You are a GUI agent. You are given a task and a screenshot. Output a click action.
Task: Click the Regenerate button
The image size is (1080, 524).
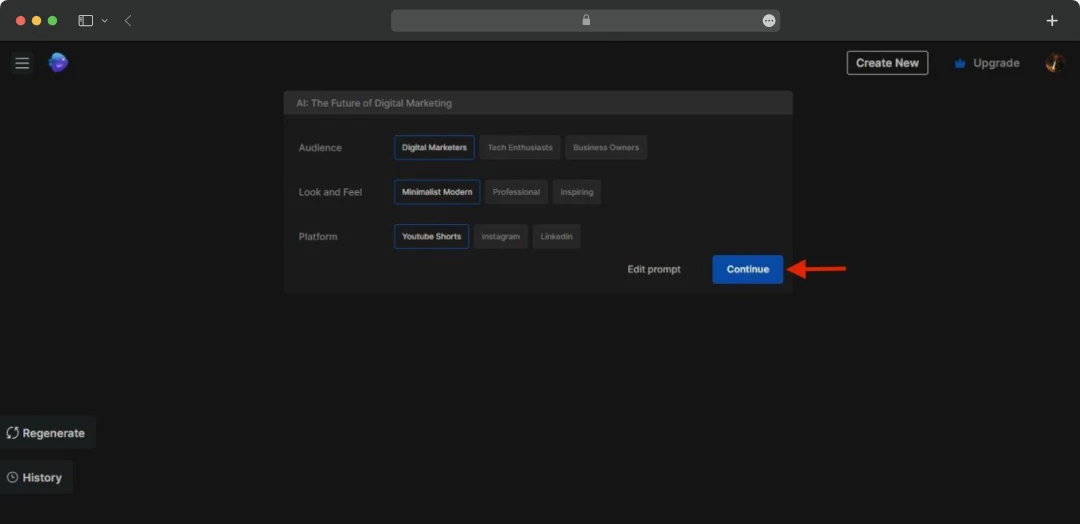(x=47, y=433)
